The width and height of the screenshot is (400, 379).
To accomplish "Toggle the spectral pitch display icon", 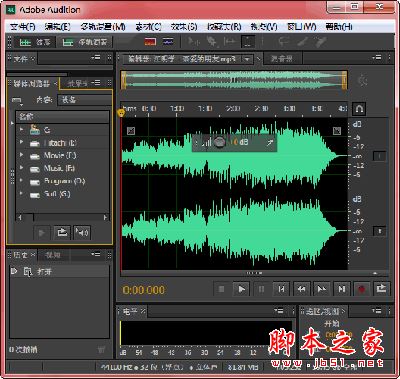I will [168, 42].
